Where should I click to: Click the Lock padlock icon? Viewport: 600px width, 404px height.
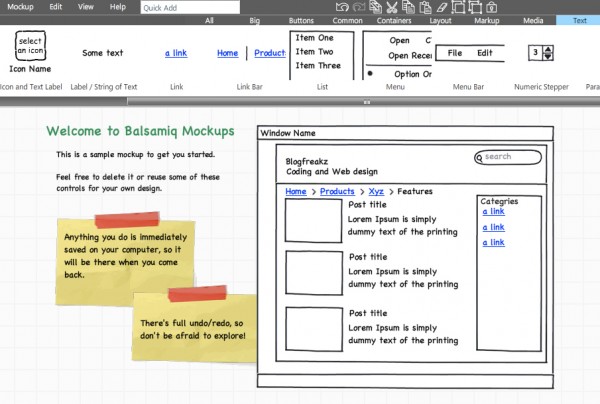(491, 7)
